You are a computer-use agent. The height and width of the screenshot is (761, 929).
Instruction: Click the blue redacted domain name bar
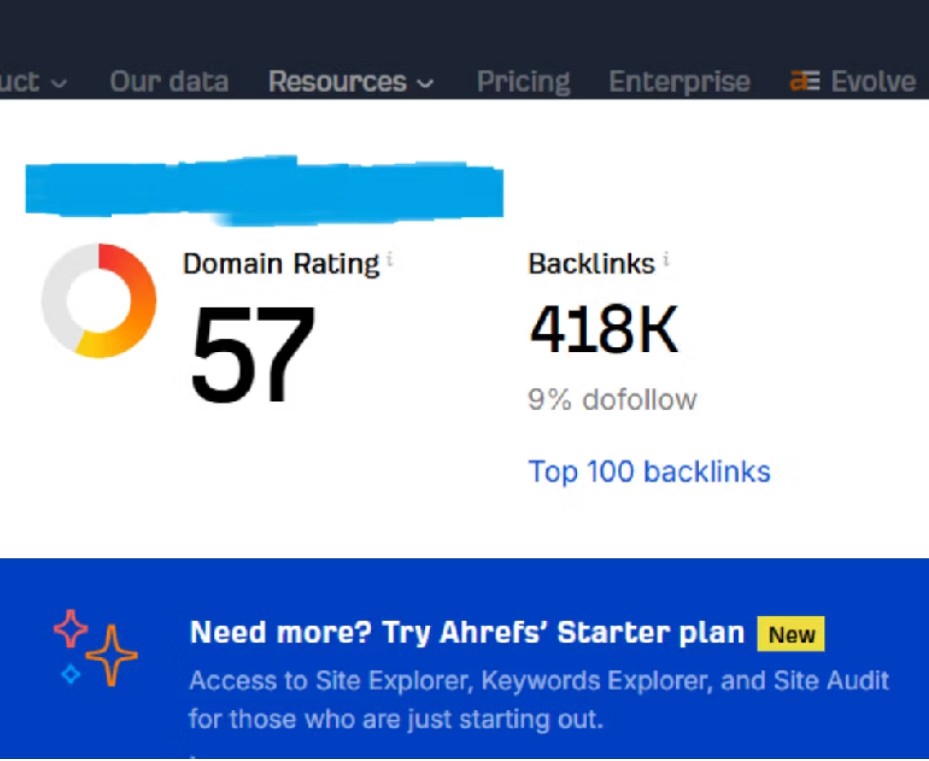(264, 190)
